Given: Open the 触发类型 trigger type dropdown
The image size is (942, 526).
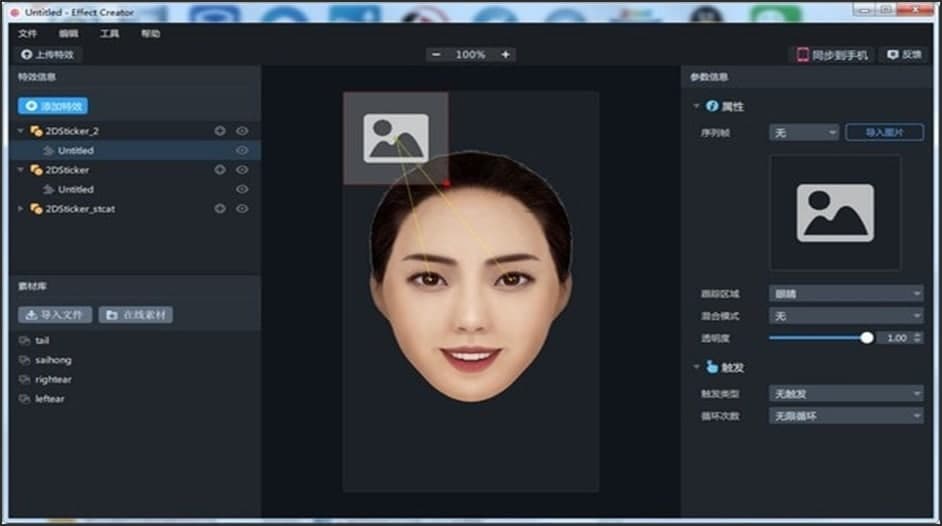Looking at the screenshot, I should coord(846,394).
